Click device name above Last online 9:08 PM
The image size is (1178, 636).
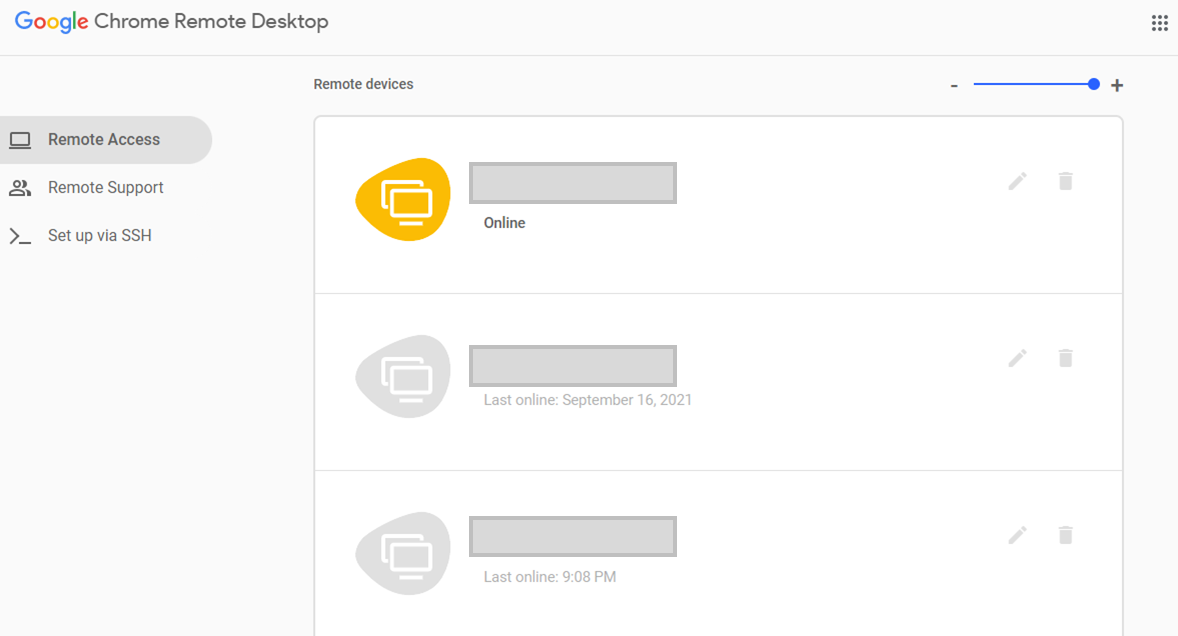click(x=572, y=536)
